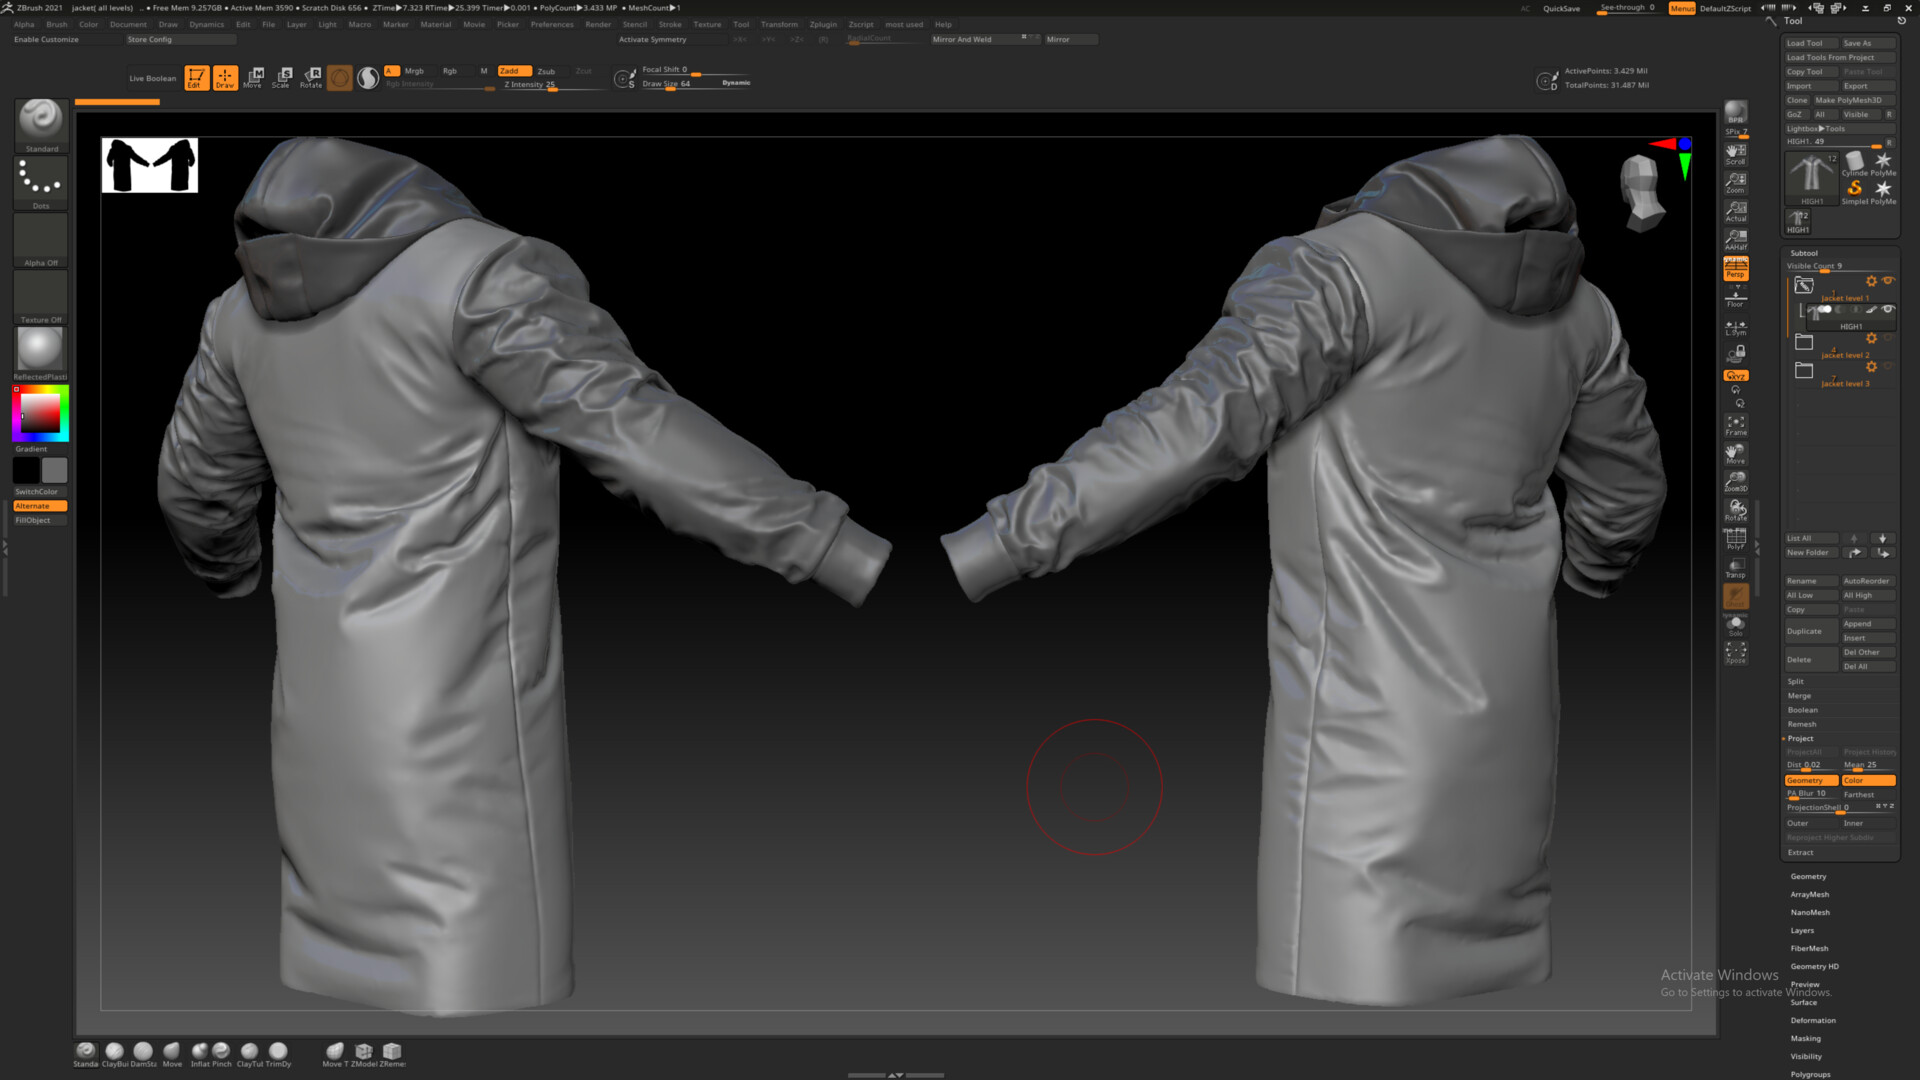This screenshot has width=1920, height=1080.
Task: Click the Scale transform icon
Action: click(x=282, y=77)
